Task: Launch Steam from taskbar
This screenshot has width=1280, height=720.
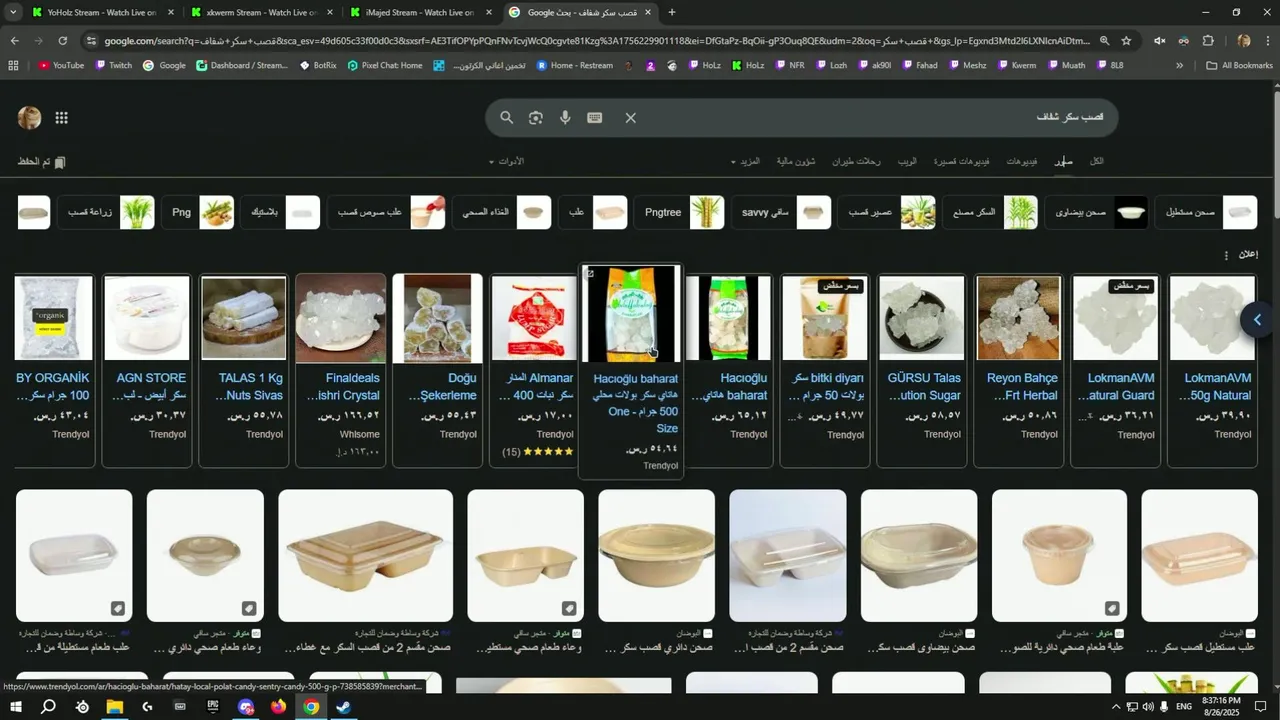Action: tap(343, 707)
